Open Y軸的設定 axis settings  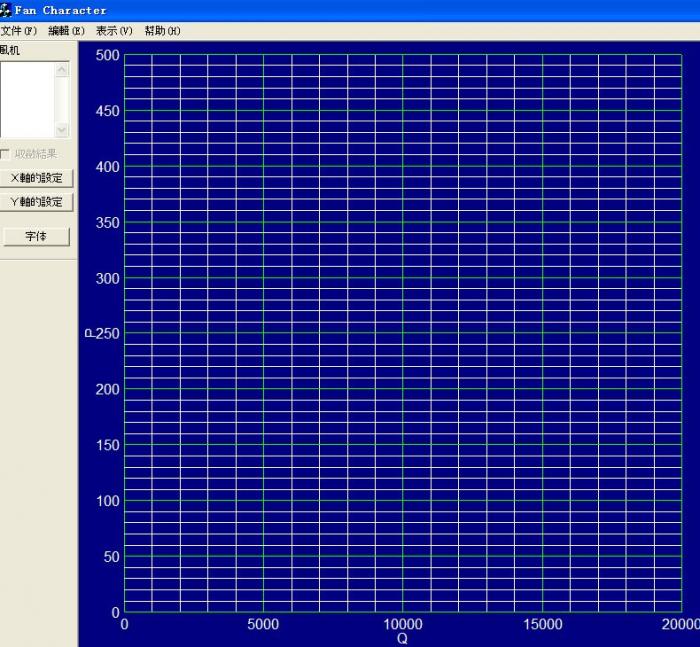[x=36, y=202]
